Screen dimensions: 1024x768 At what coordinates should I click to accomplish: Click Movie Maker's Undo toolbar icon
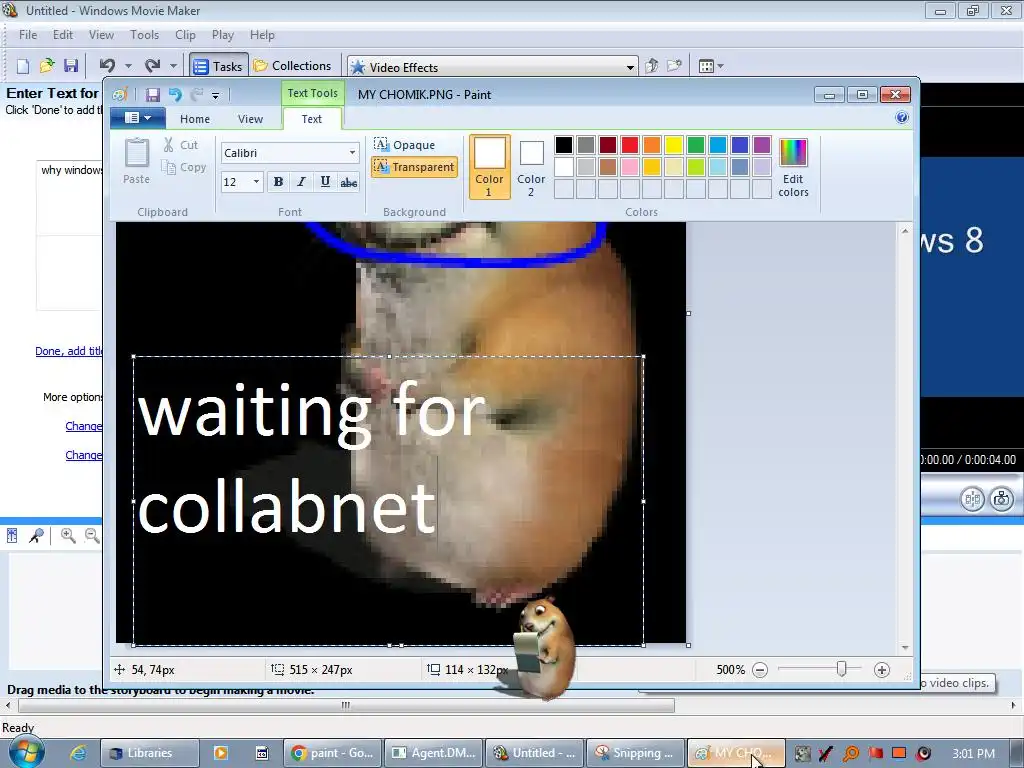pos(108,65)
